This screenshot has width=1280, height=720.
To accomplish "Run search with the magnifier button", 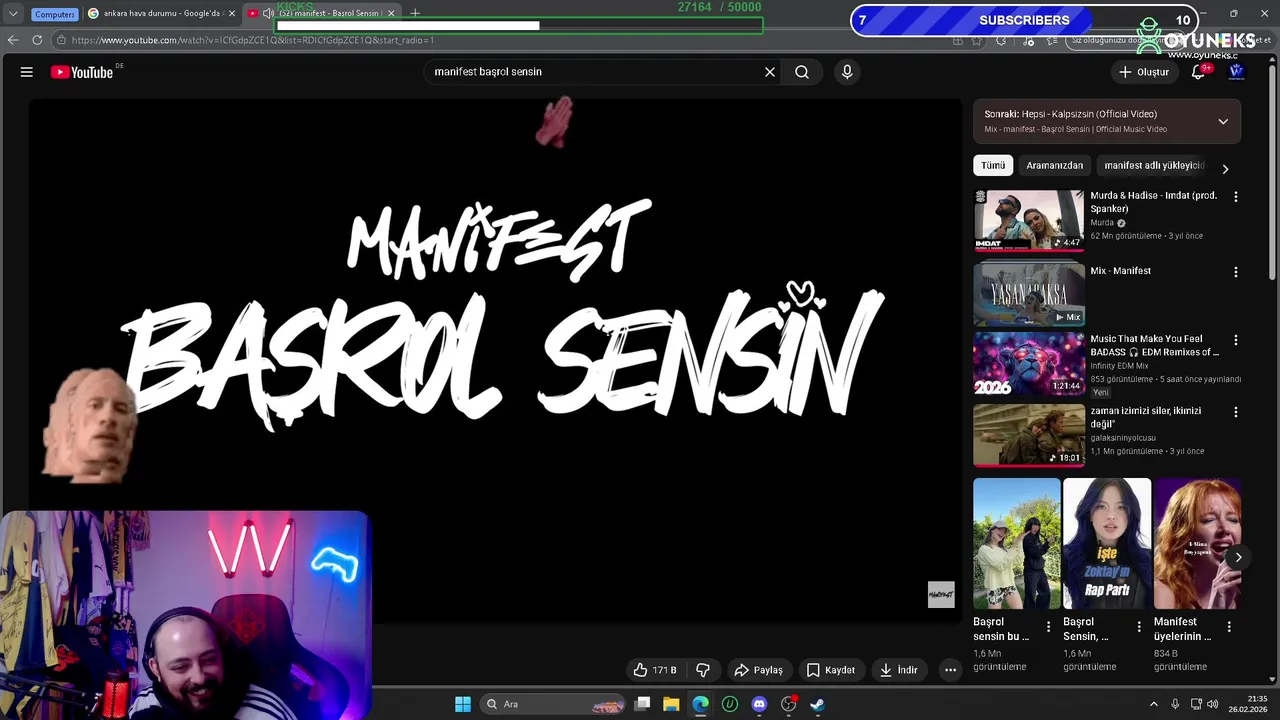I will pyautogui.click(x=802, y=72).
